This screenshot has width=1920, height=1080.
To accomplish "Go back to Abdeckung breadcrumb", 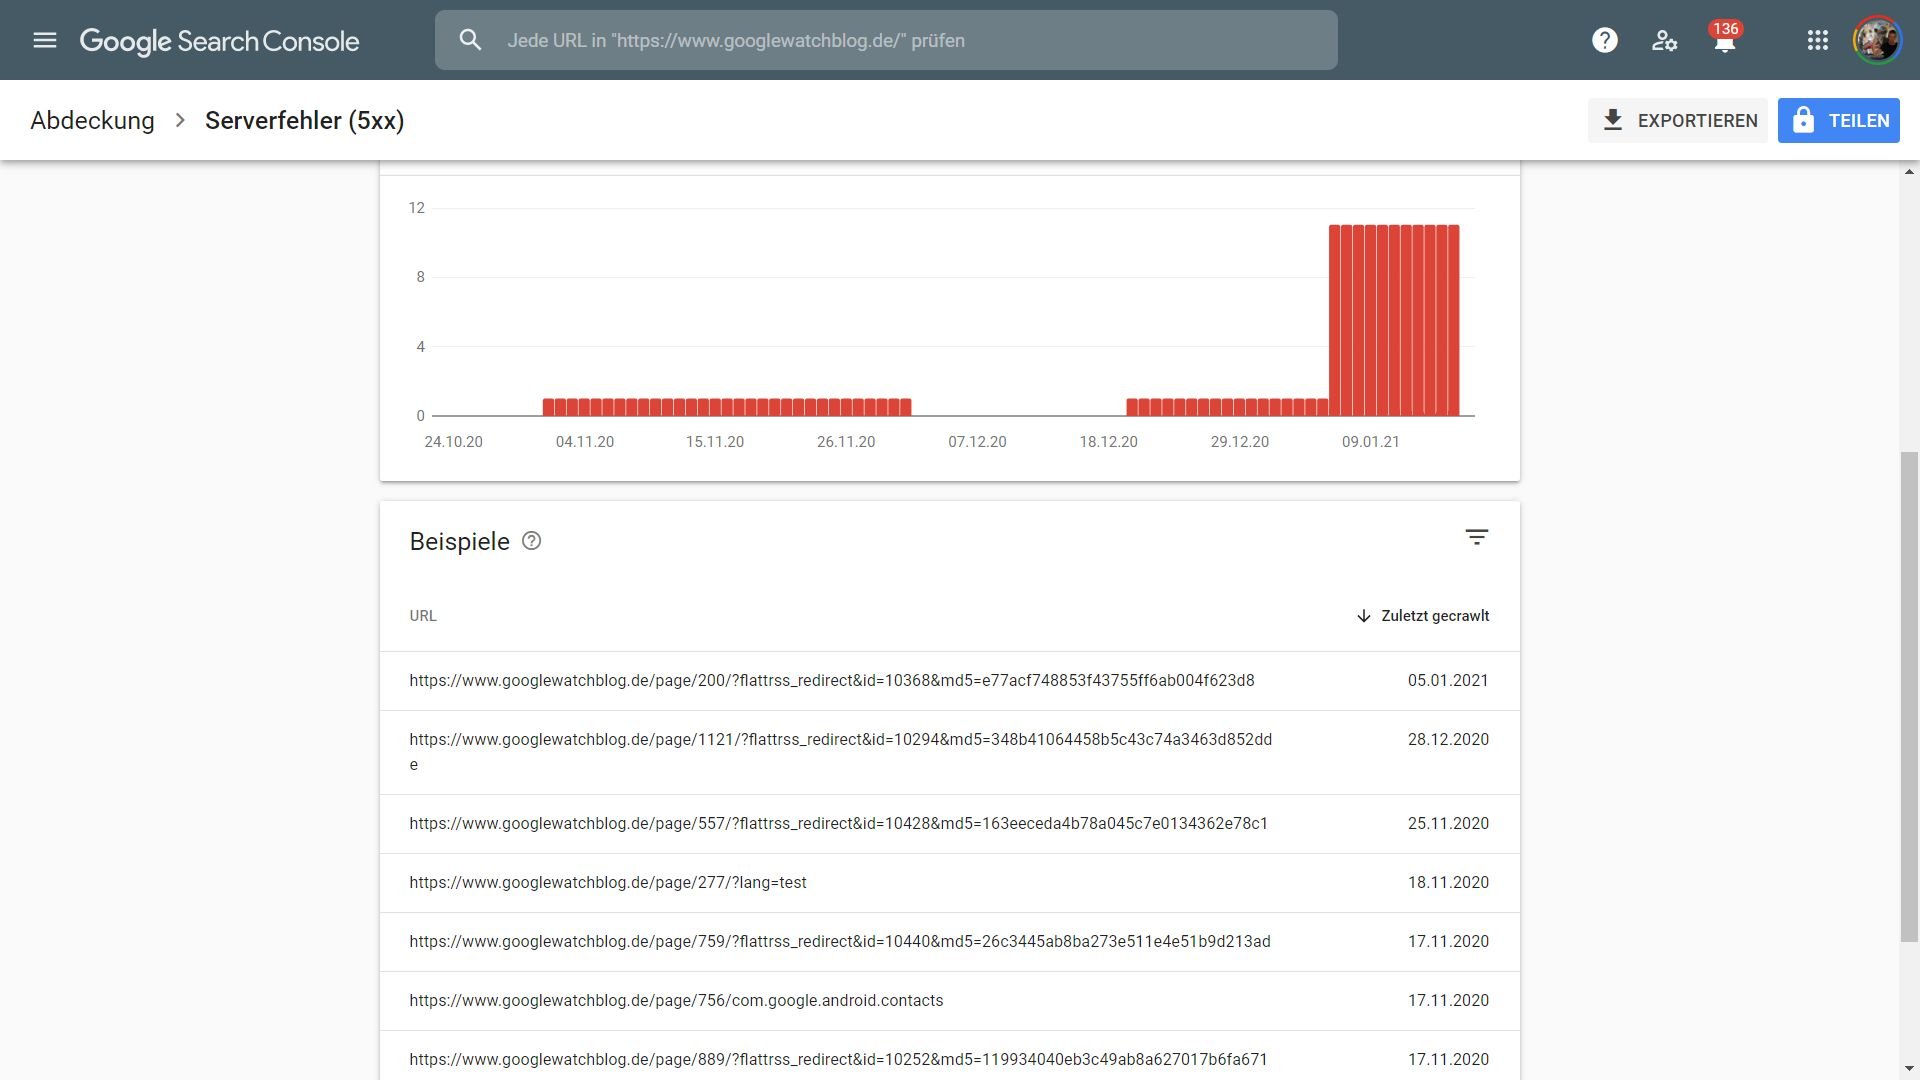I will point(92,120).
